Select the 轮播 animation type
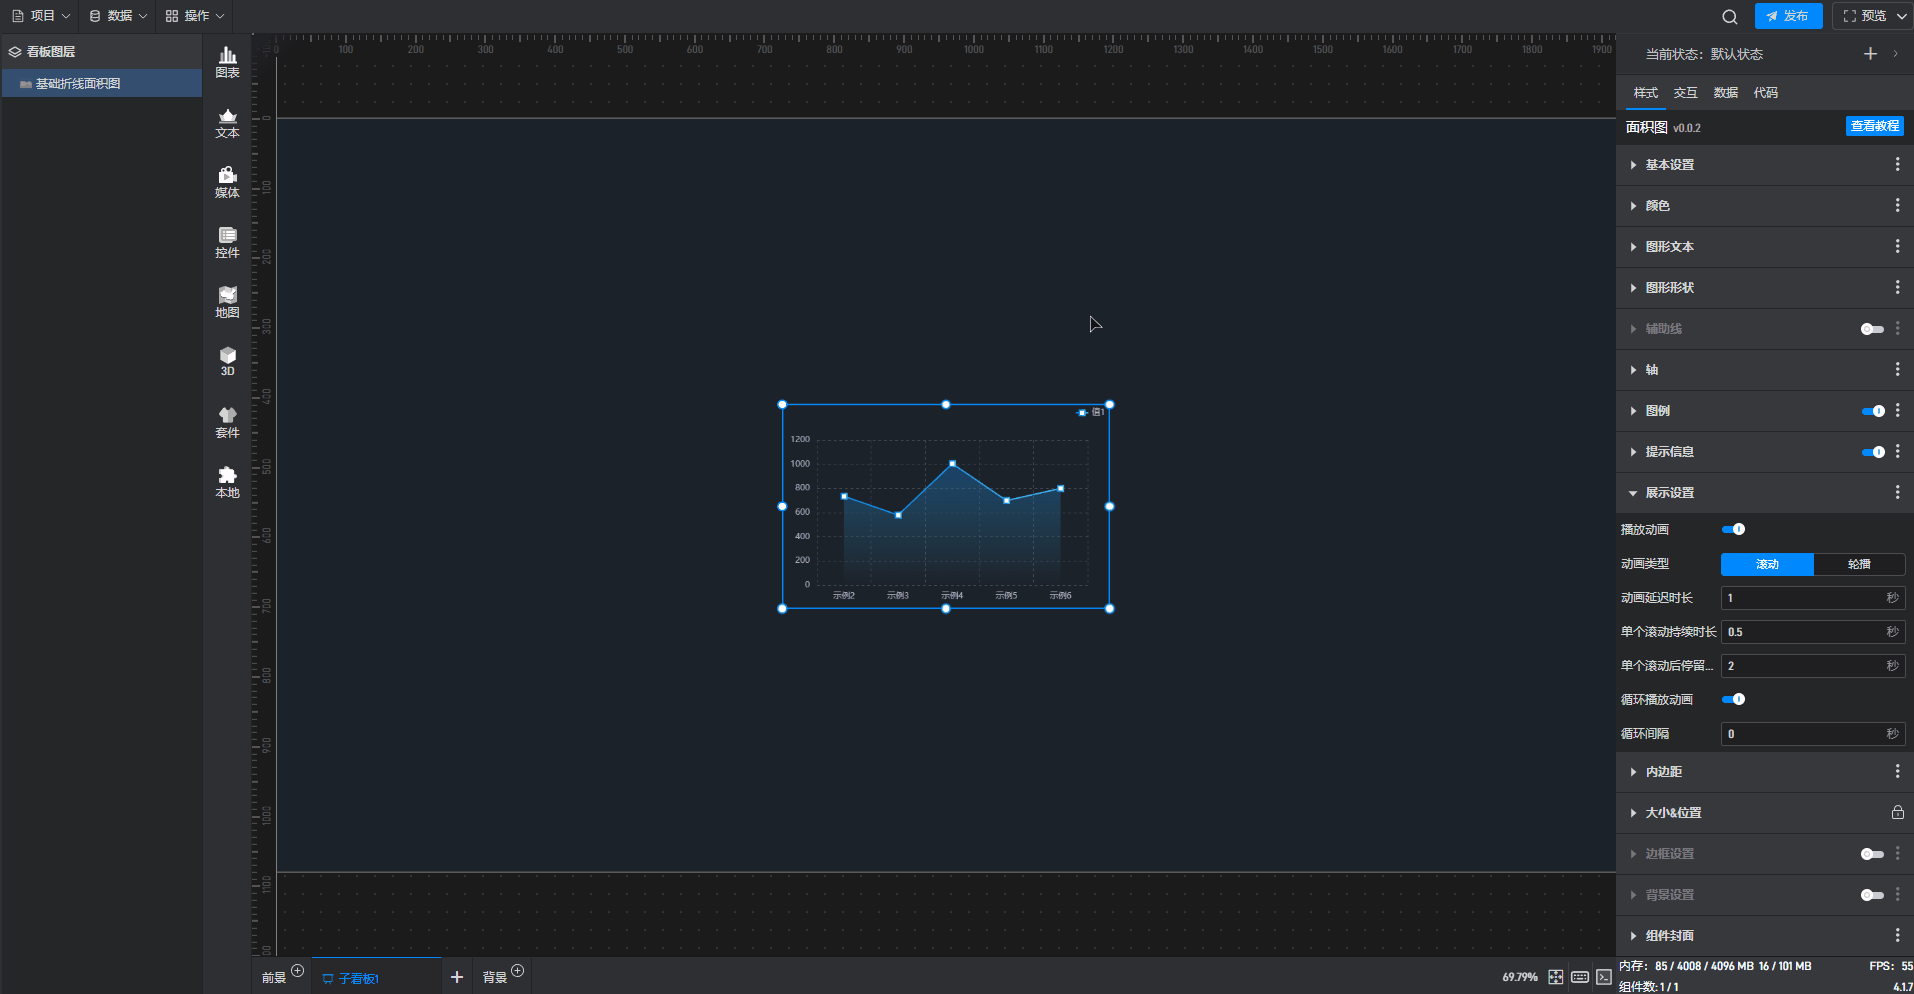 pos(1858,564)
